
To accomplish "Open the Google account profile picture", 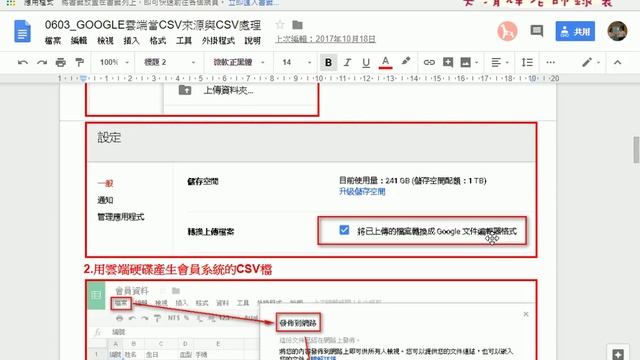I will click(x=617, y=31).
